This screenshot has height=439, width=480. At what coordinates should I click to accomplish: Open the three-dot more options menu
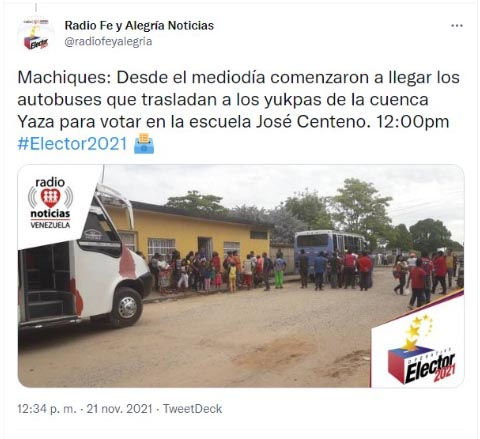457,26
